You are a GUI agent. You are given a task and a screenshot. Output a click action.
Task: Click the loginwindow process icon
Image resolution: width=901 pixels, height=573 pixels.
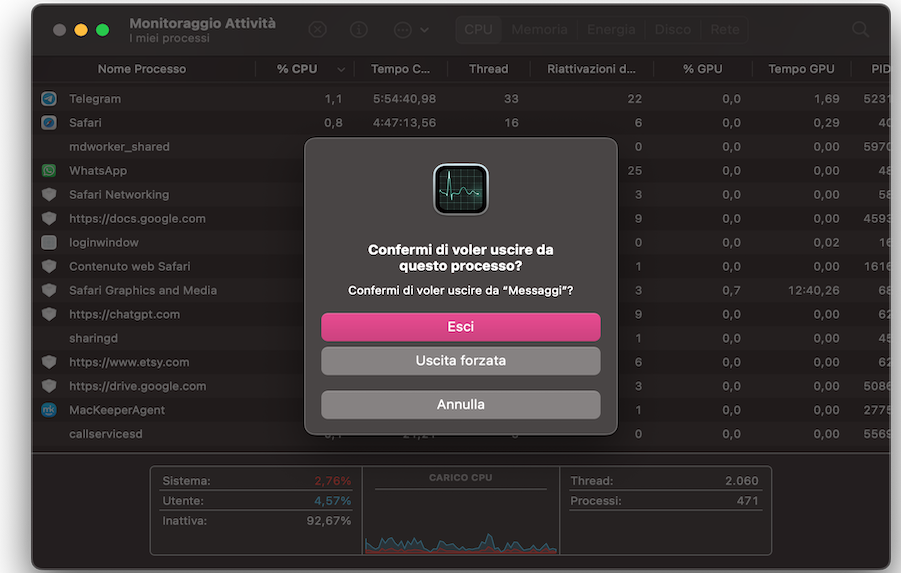tap(49, 243)
